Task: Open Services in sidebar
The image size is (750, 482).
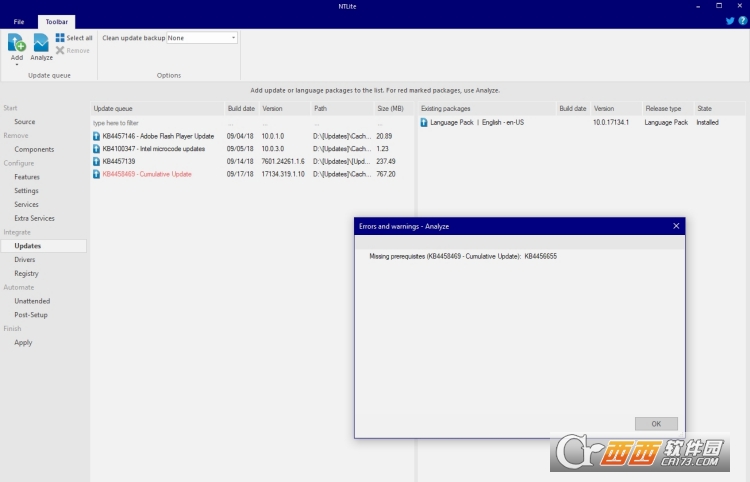Action: [x=26, y=205]
